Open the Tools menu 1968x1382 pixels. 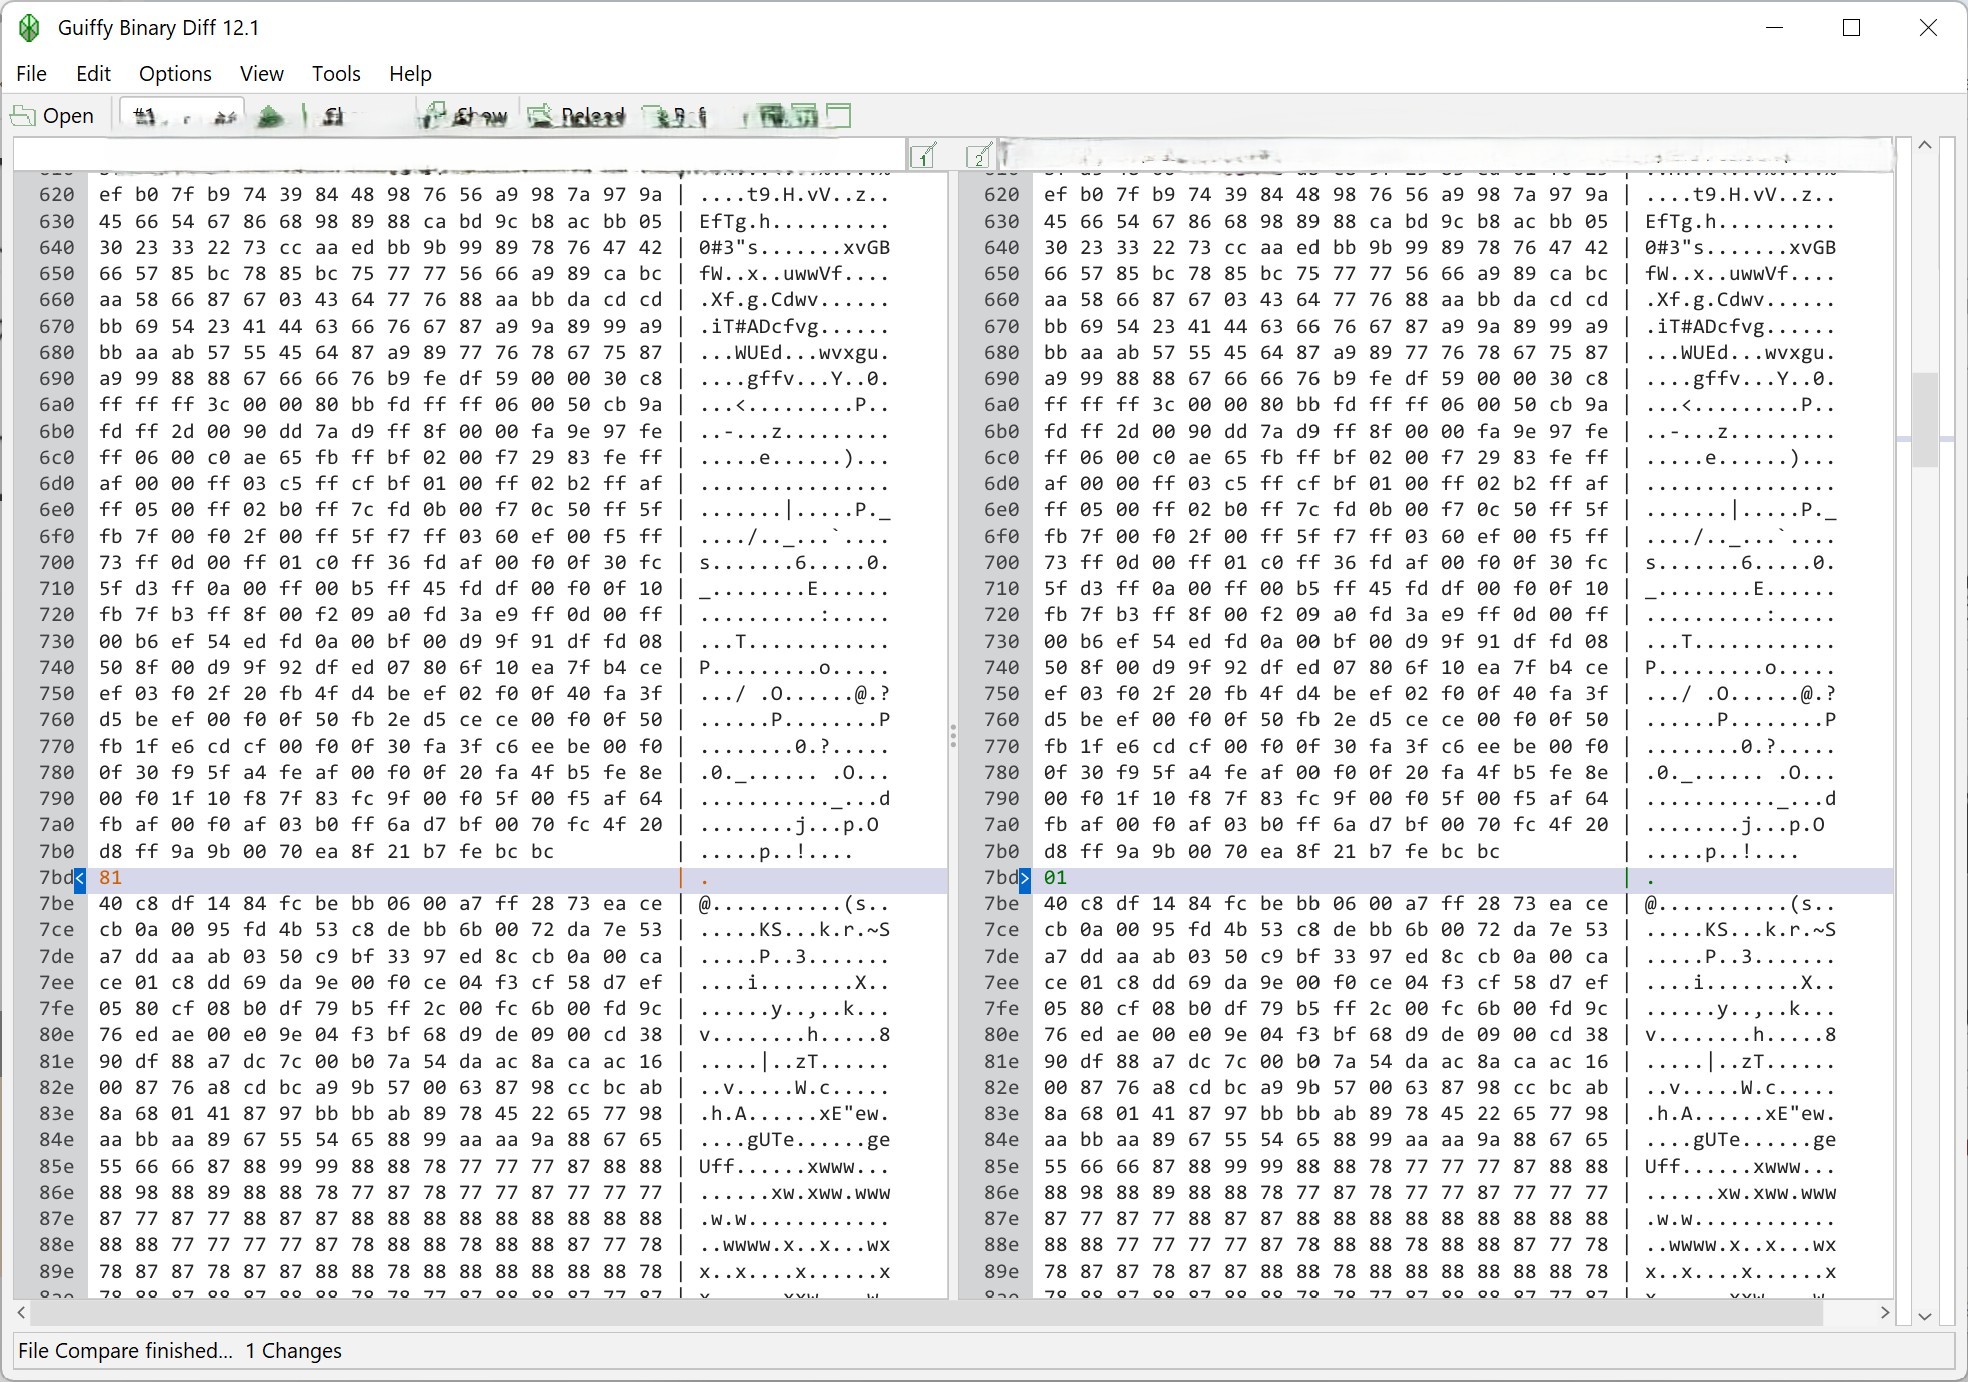[335, 73]
